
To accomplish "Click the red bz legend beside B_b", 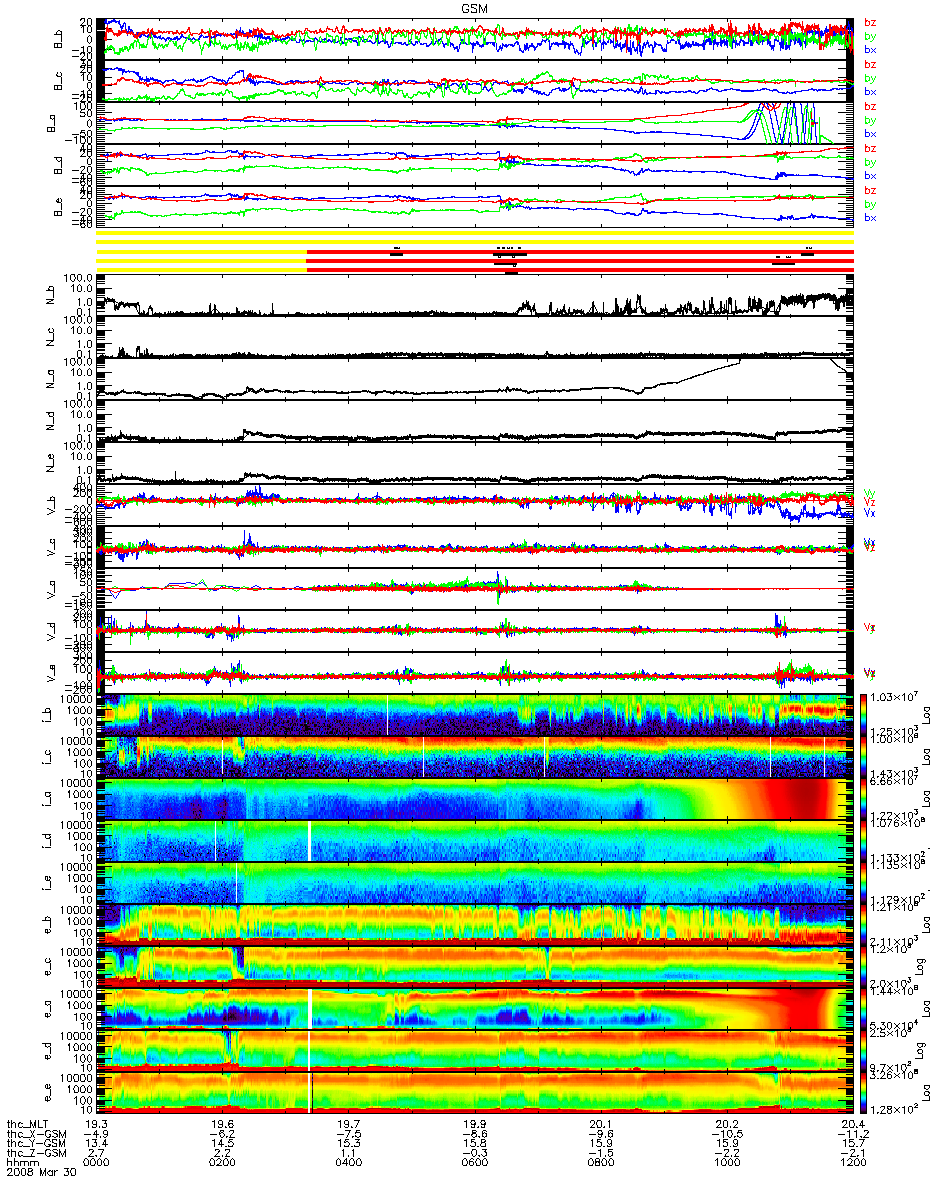I will (x=871, y=22).
